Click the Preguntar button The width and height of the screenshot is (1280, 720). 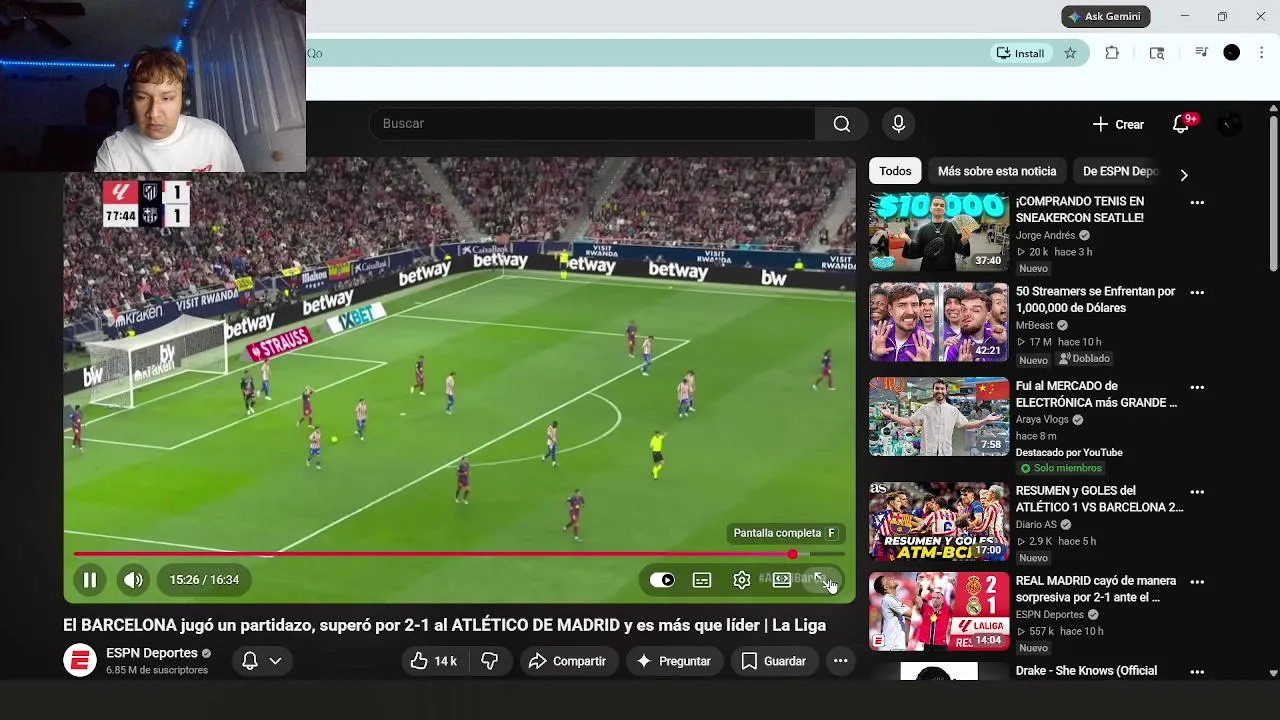click(673, 661)
